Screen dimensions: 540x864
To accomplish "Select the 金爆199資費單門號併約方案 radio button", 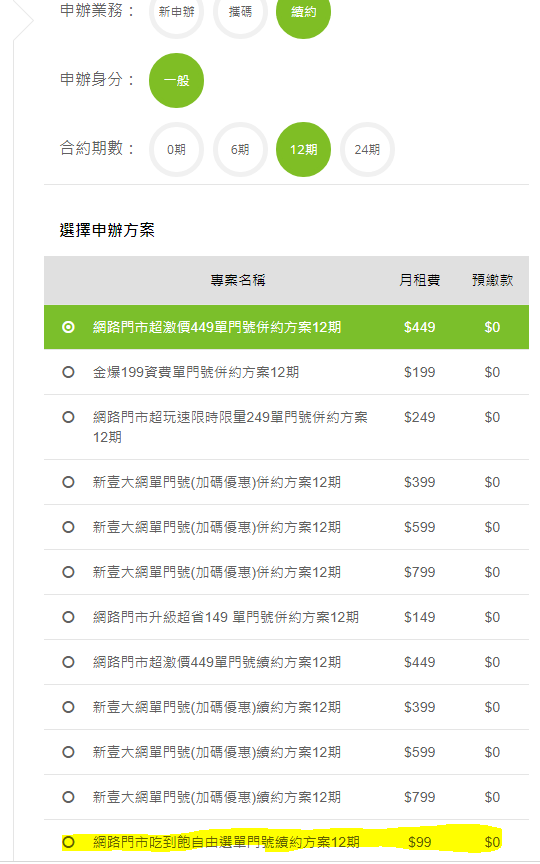I will [68, 372].
